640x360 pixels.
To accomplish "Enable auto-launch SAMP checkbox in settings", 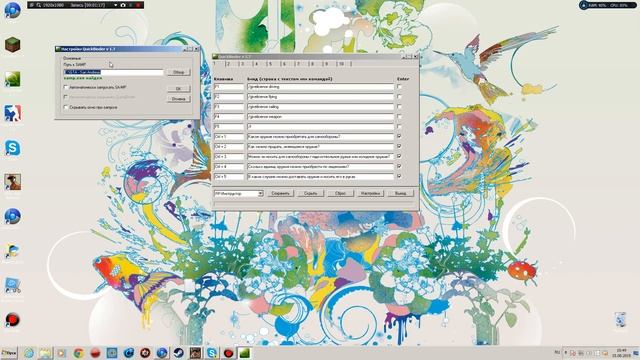I will [66, 87].
